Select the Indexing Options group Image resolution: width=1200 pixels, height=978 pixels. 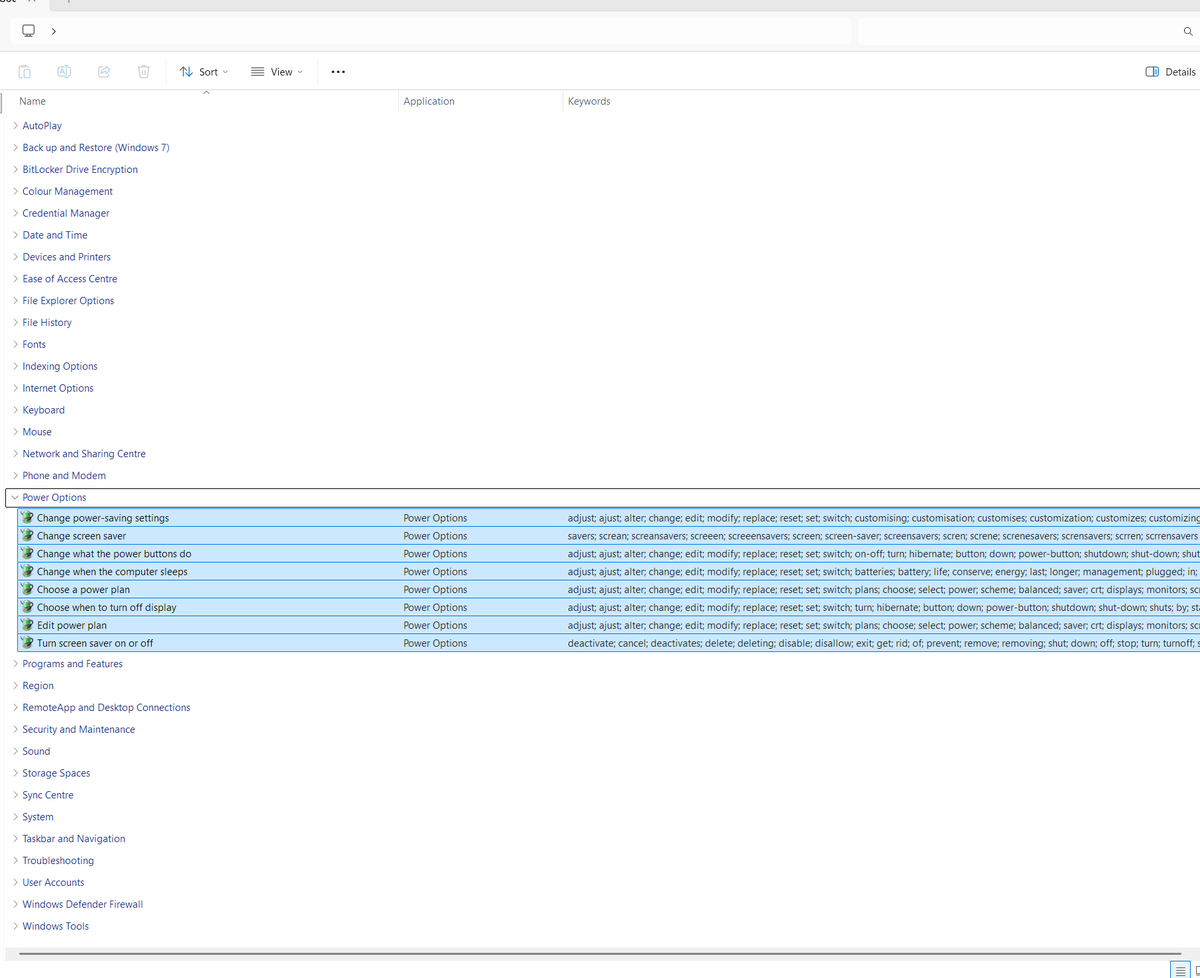[60, 367]
